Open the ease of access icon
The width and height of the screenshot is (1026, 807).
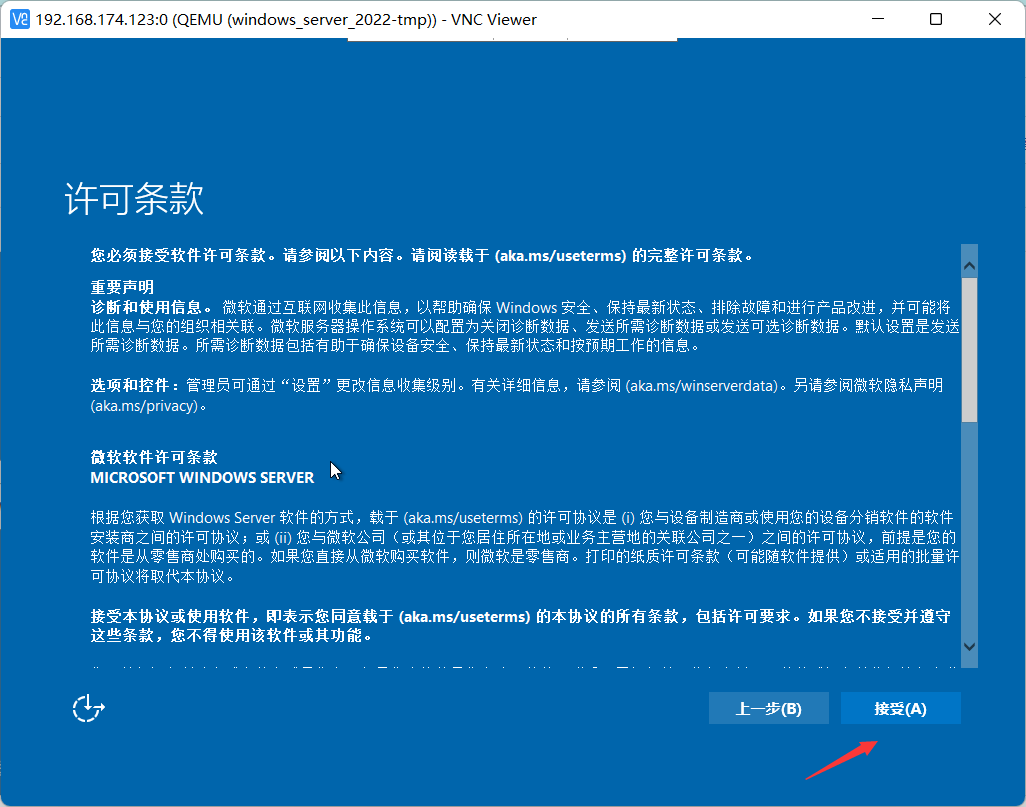coord(88,708)
